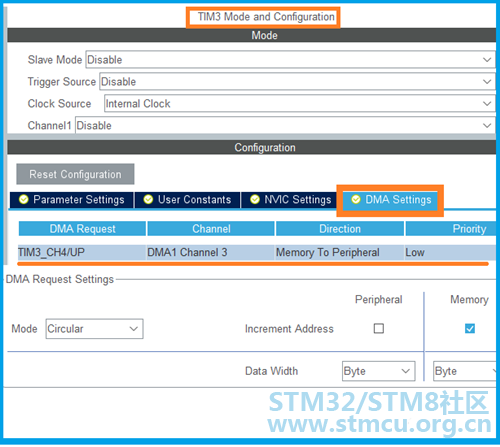
Task: Select the TIM3_CH4/UP DMA request cell
Action: point(82,252)
